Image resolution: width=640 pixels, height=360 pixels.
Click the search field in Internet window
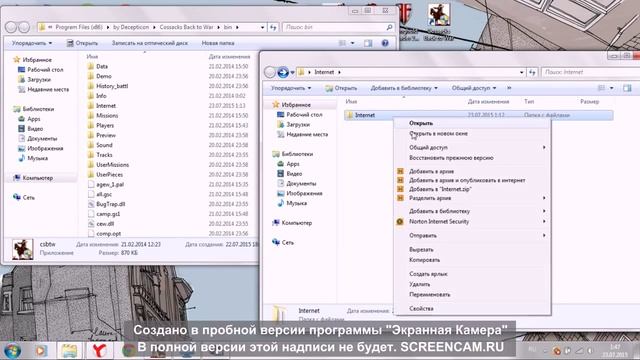click(591, 72)
